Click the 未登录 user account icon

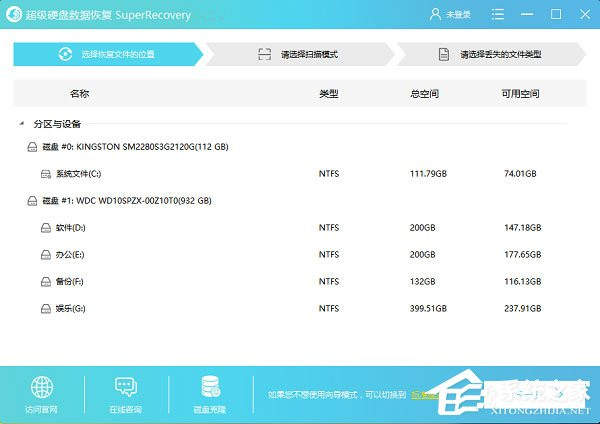434,14
